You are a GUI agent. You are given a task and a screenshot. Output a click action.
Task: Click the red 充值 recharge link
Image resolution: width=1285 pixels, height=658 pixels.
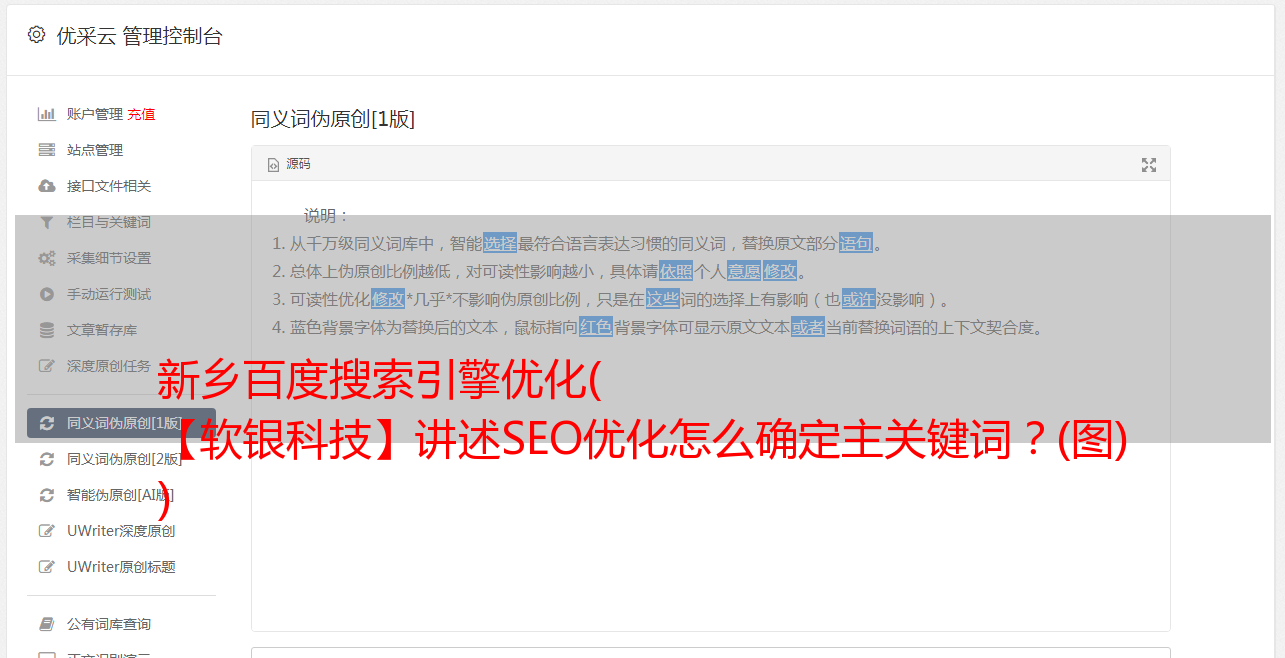coord(141,114)
